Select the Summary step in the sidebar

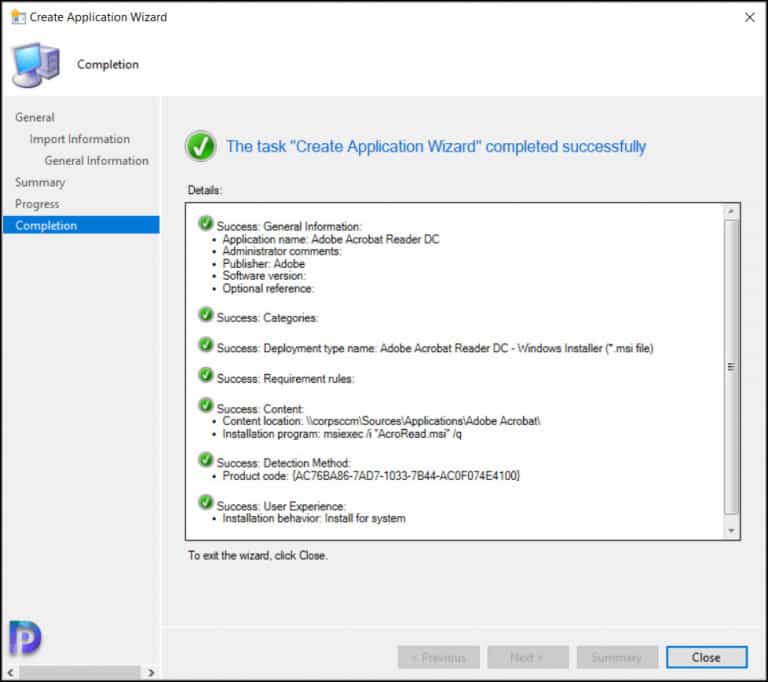coord(40,182)
